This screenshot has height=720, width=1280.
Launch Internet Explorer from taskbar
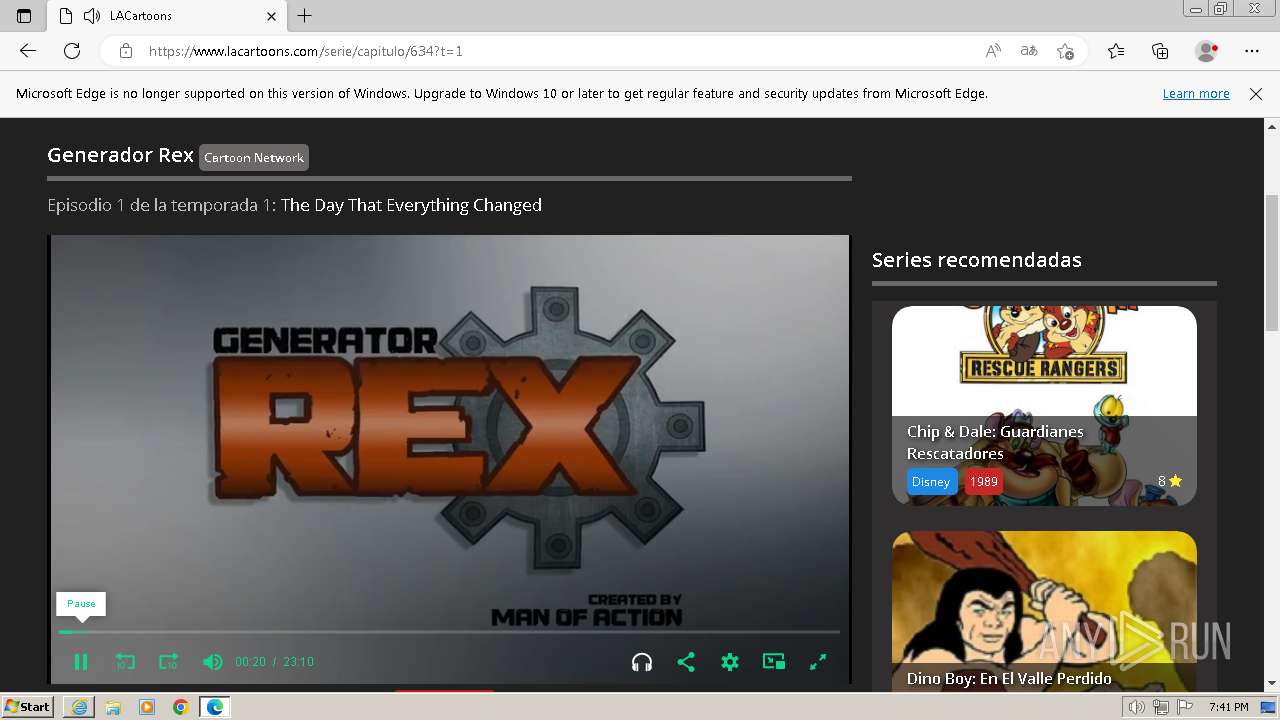(x=79, y=707)
